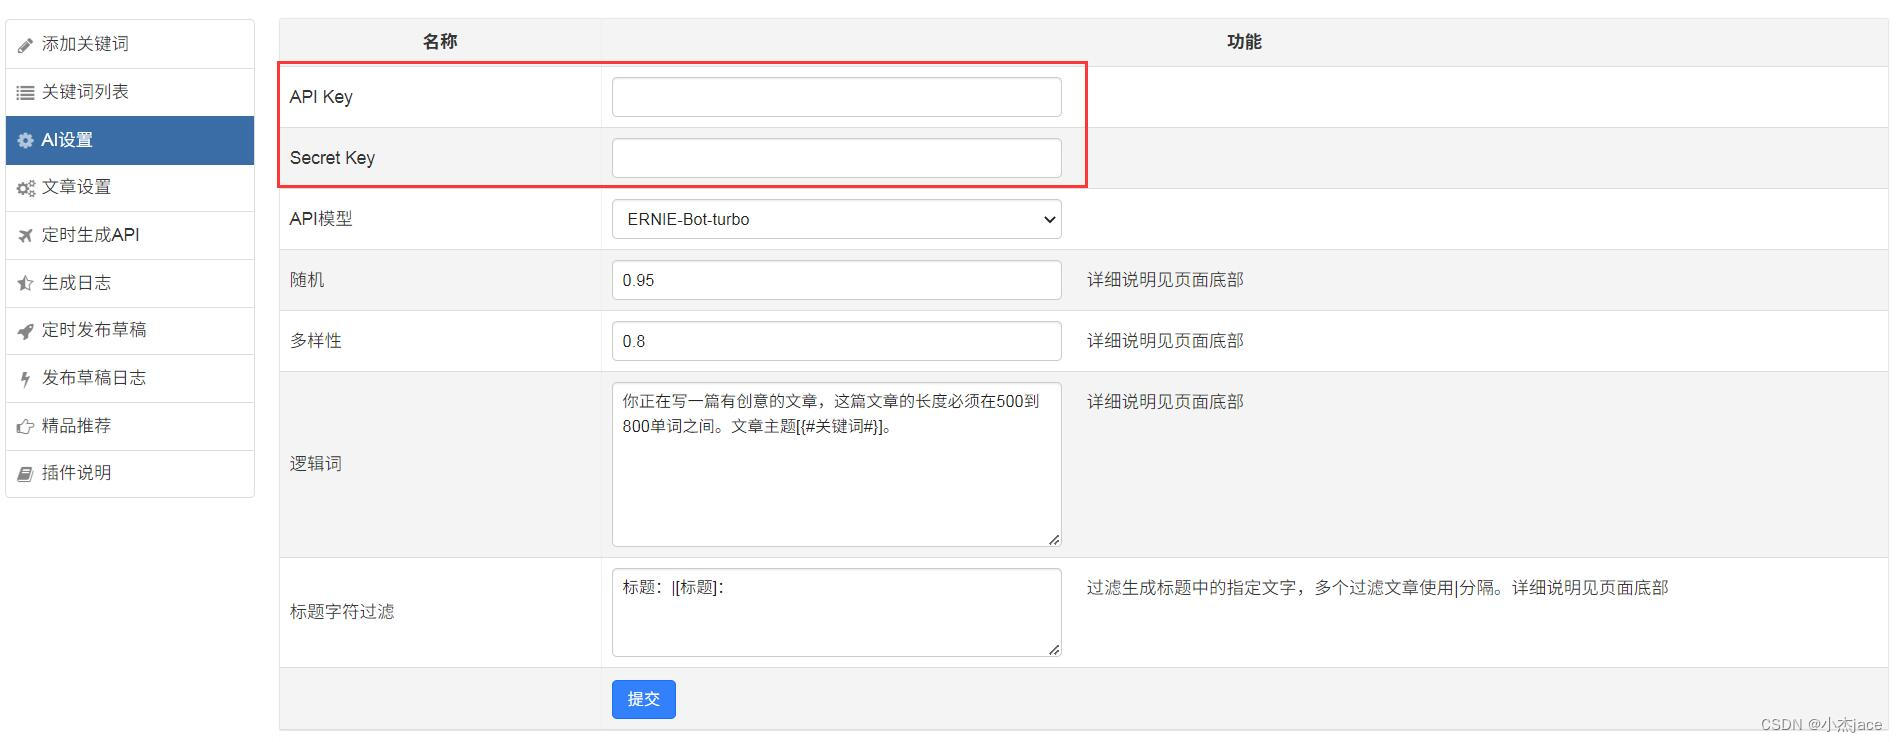The width and height of the screenshot is (1897, 742).
Task: Click the lightning bolt icon beside 发布草稿日志
Action: point(25,379)
